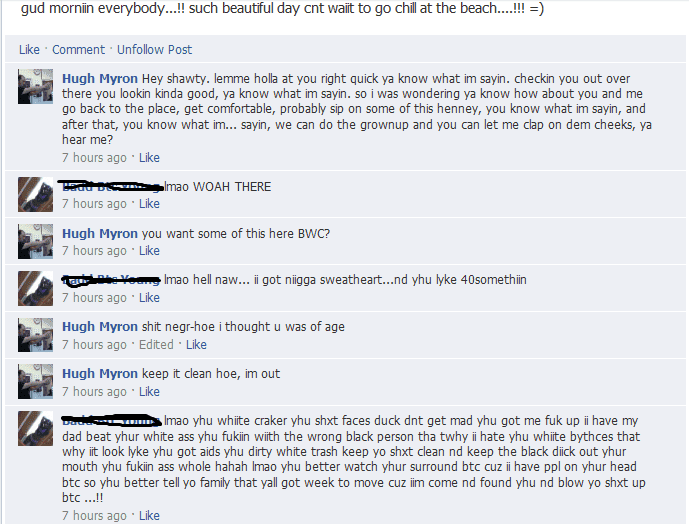Image resolution: width=689 pixels, height=524 pixels.
Task: Like the 'keep it clean hoe, im out' comment
Action: click(149, 391)
